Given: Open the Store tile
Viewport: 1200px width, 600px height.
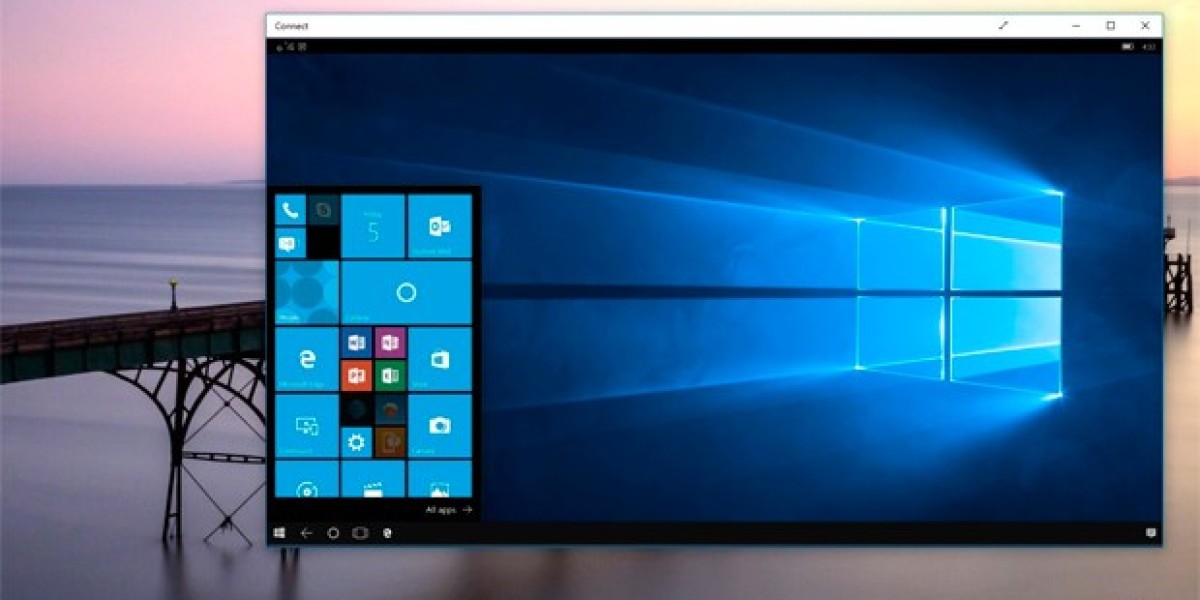Looking at the screenshot, I should tap(440, 359).
